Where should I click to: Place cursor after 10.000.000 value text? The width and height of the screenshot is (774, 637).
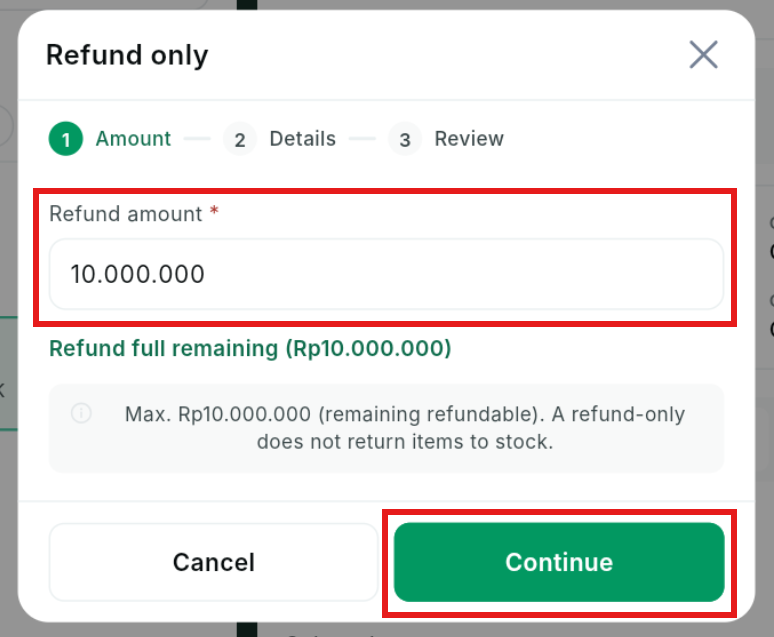pos(207,274)
